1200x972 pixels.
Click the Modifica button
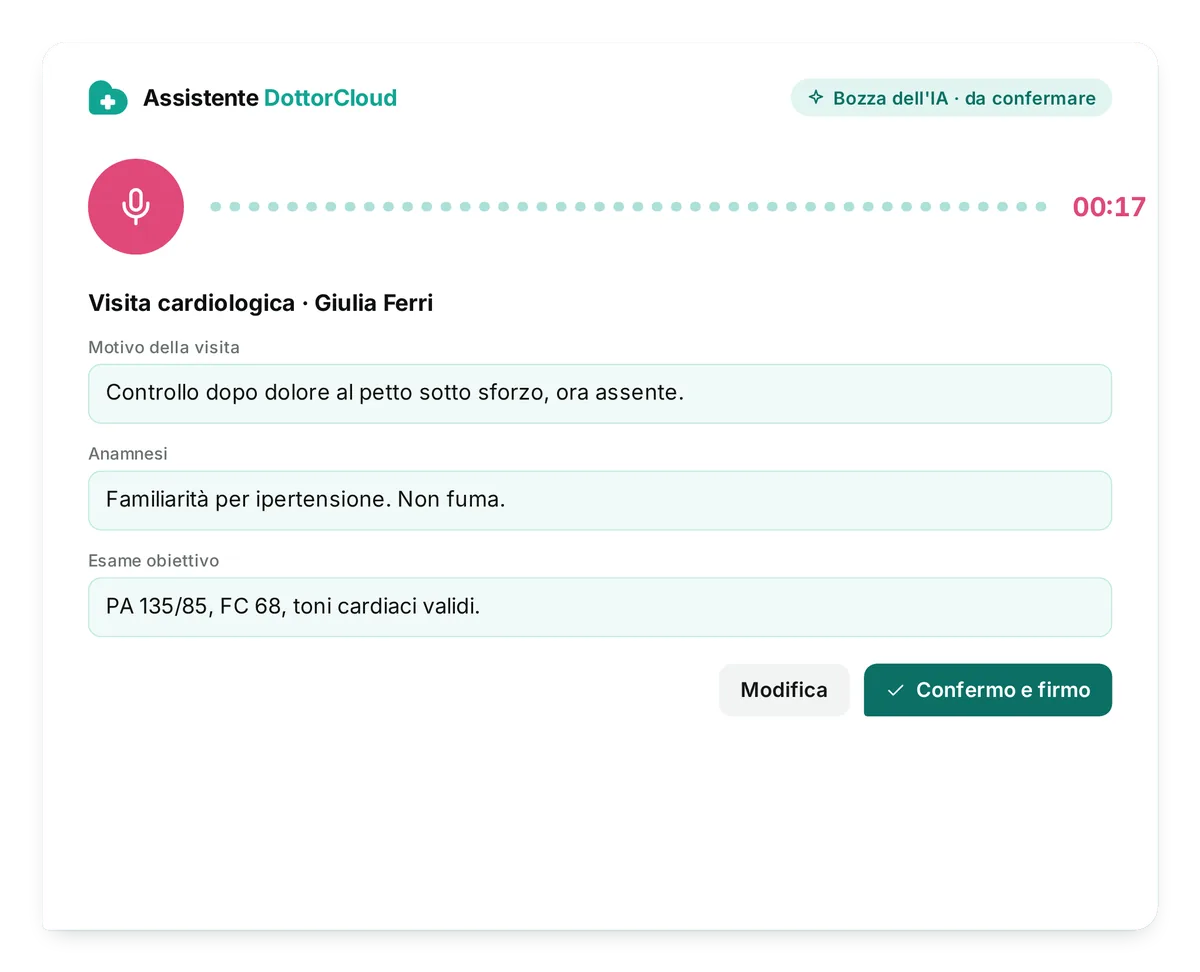(784, 690)
